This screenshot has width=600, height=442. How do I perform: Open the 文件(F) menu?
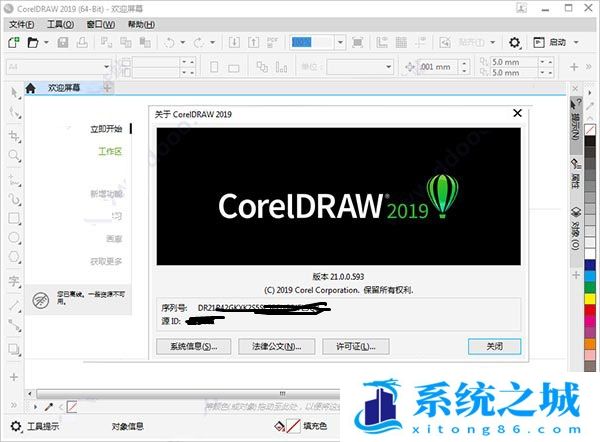click(22, 24)
